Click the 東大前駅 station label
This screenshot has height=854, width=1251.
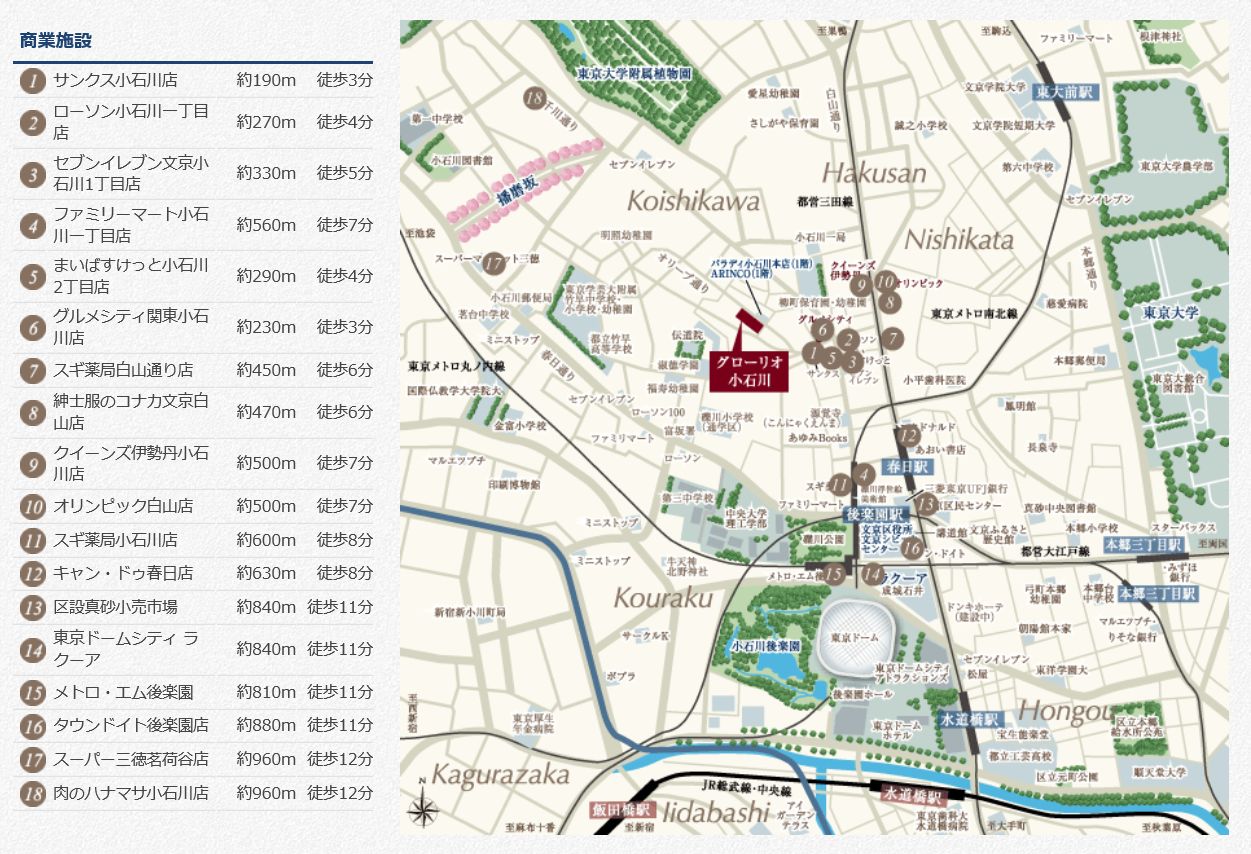[x=1066, y=93]
